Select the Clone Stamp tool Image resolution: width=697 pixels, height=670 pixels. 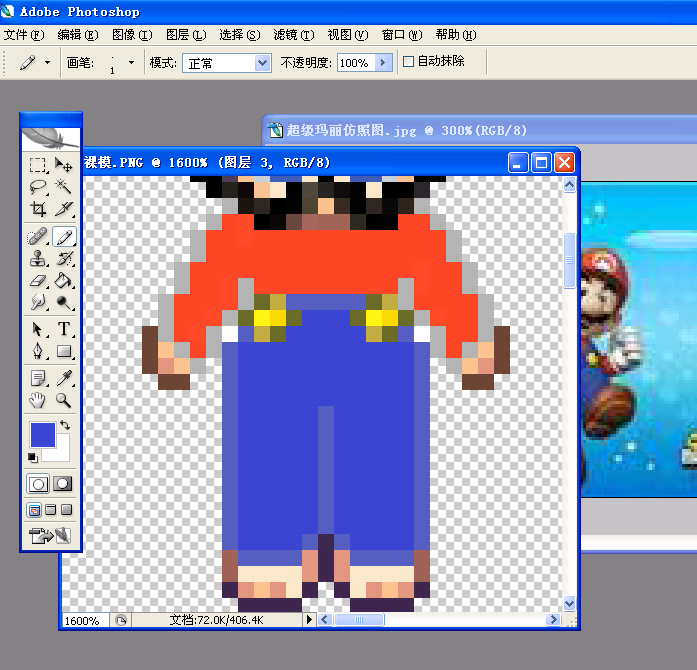38,258
